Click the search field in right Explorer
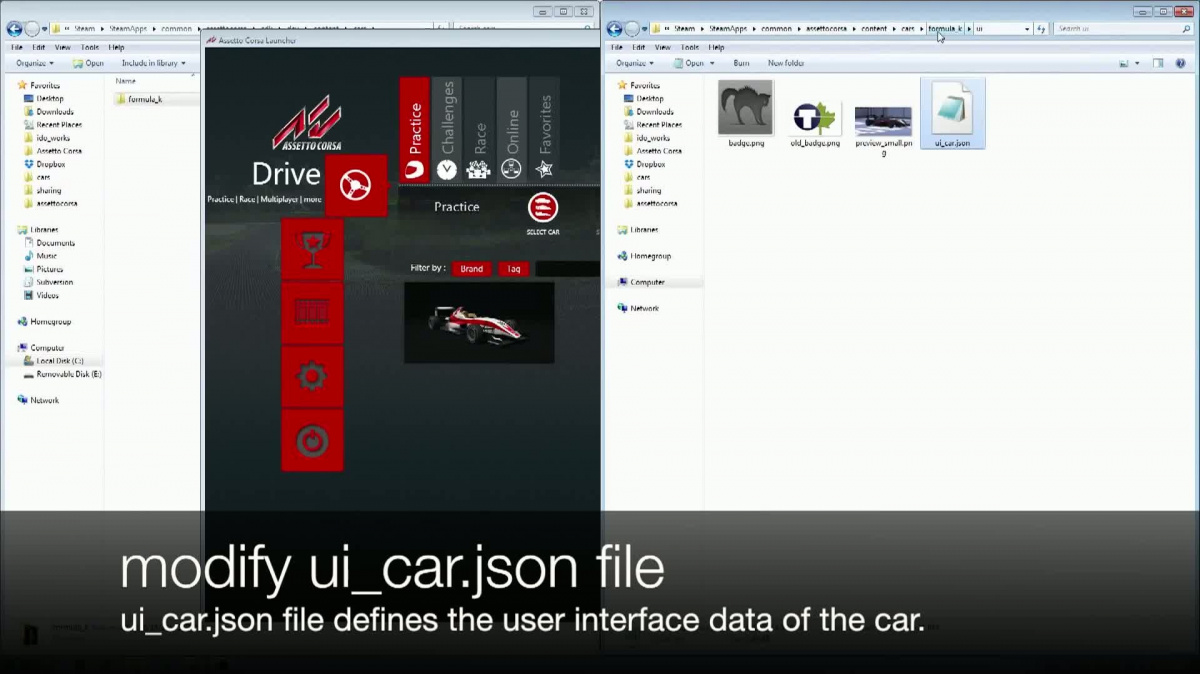Screen dimensions: 1200x674 1118,29
